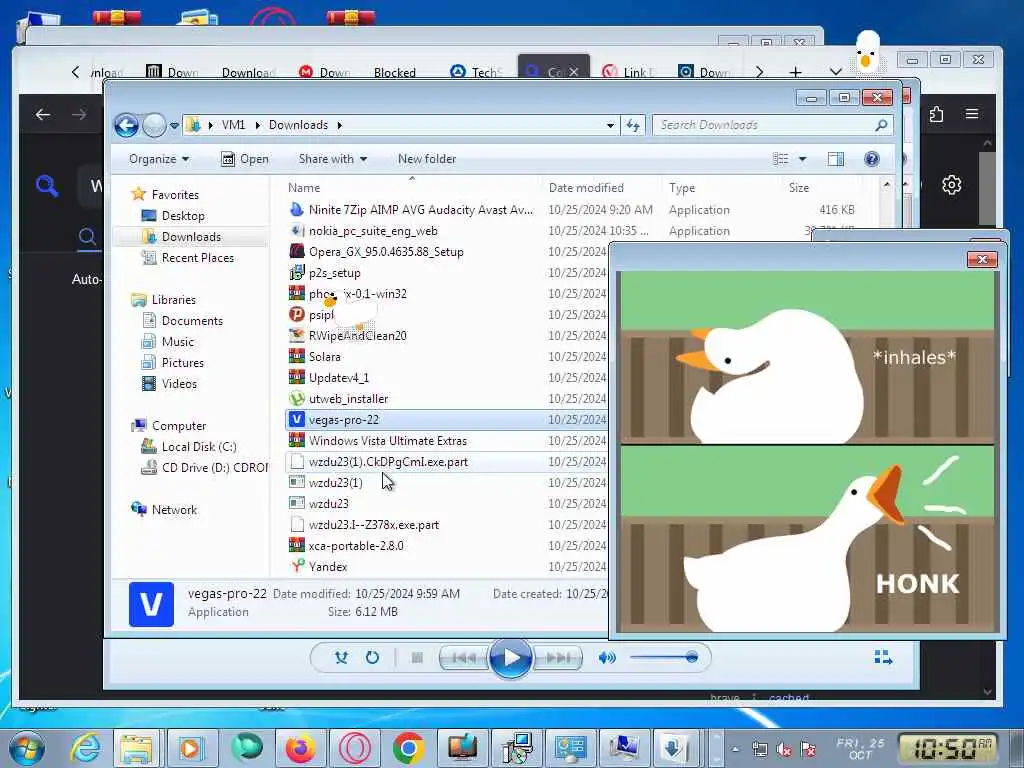Select vegas-pro-22 file
Screen dimensions: 1024x768
[x=344, y=419]
